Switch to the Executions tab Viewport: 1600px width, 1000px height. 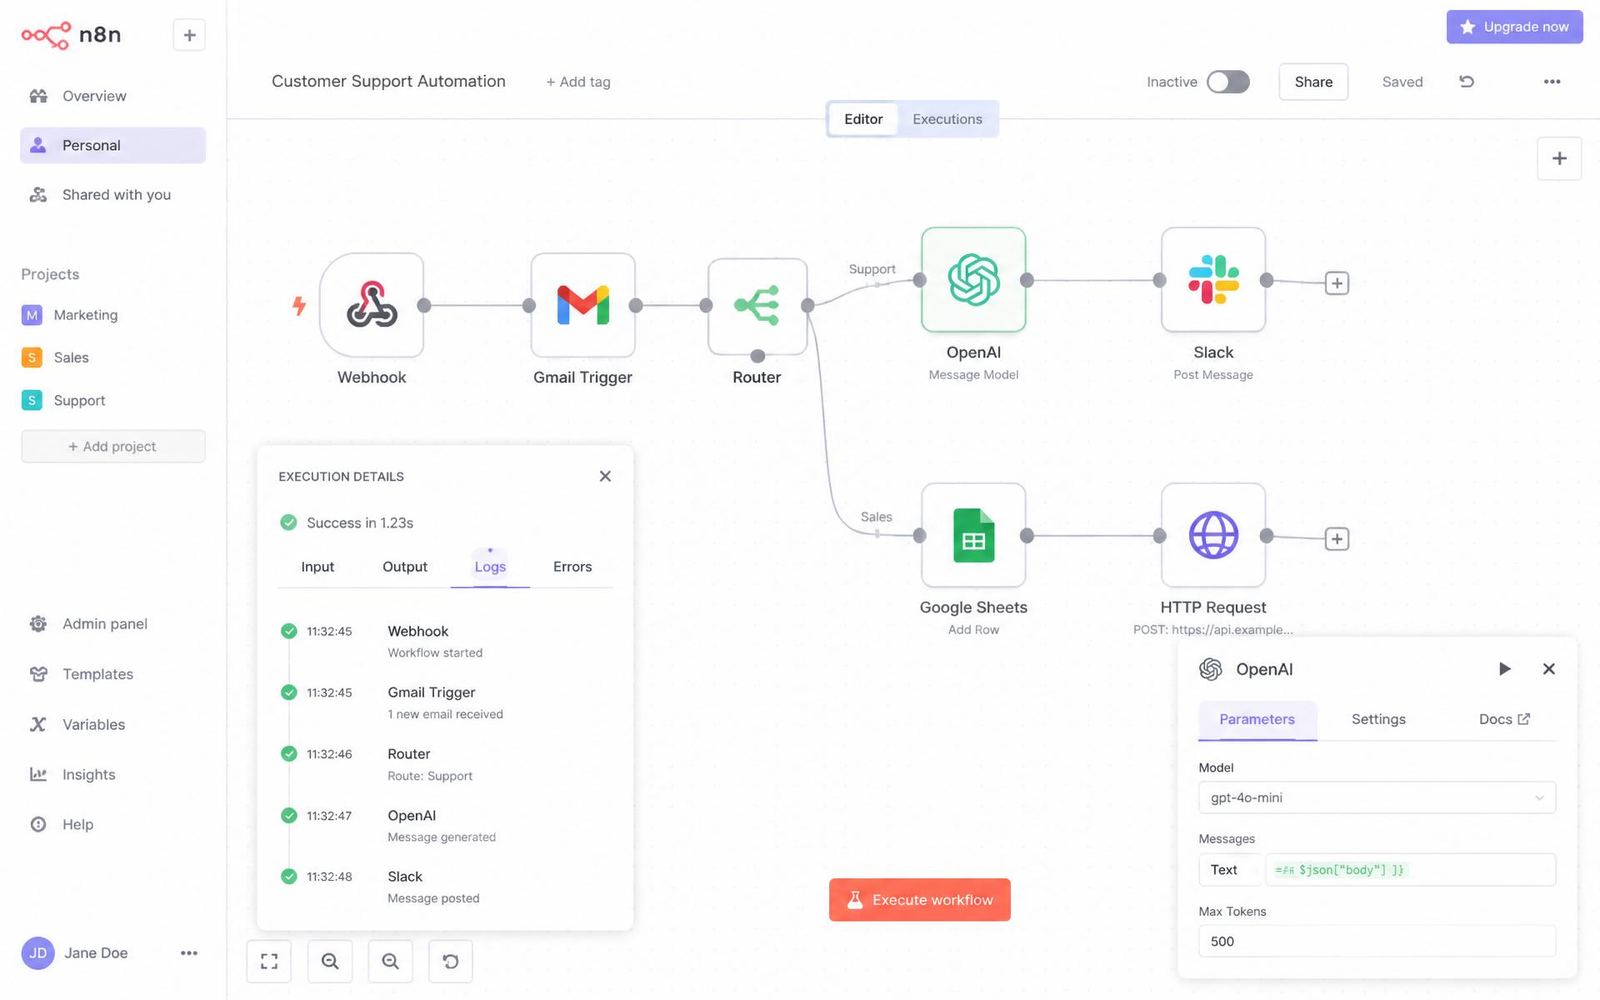tap(947, 119)
